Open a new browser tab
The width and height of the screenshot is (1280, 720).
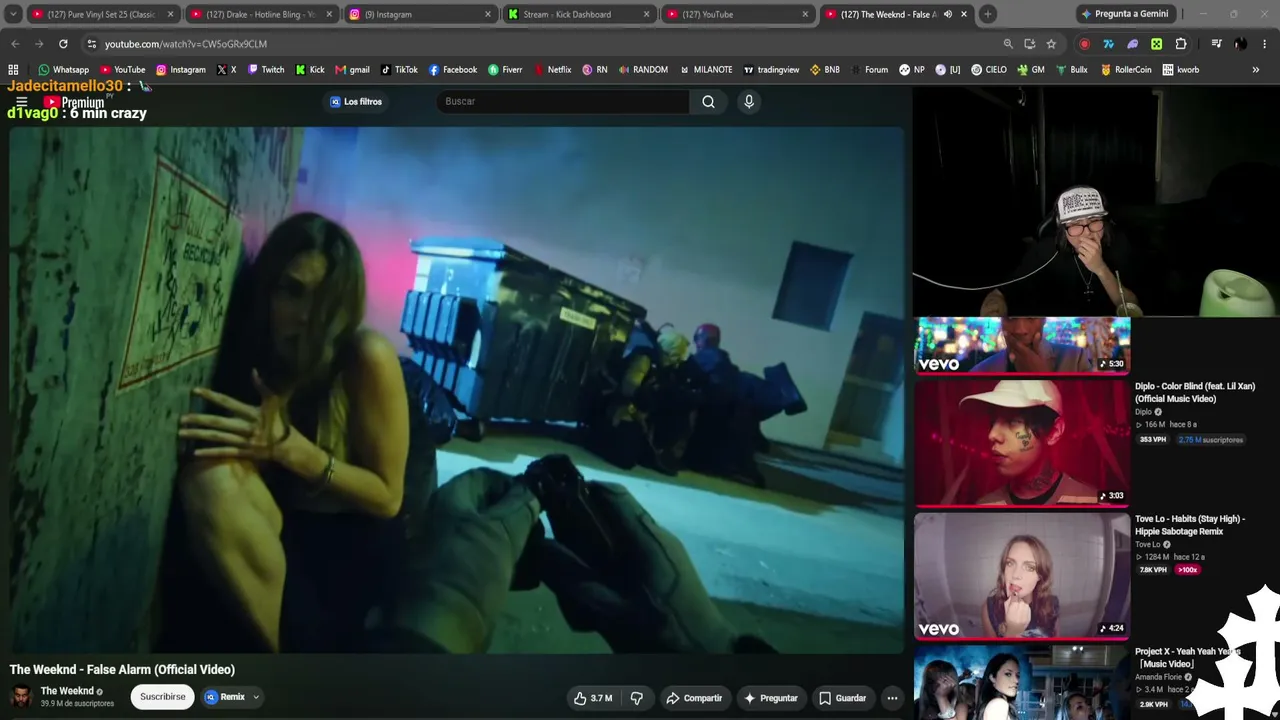tap(988, 14)
